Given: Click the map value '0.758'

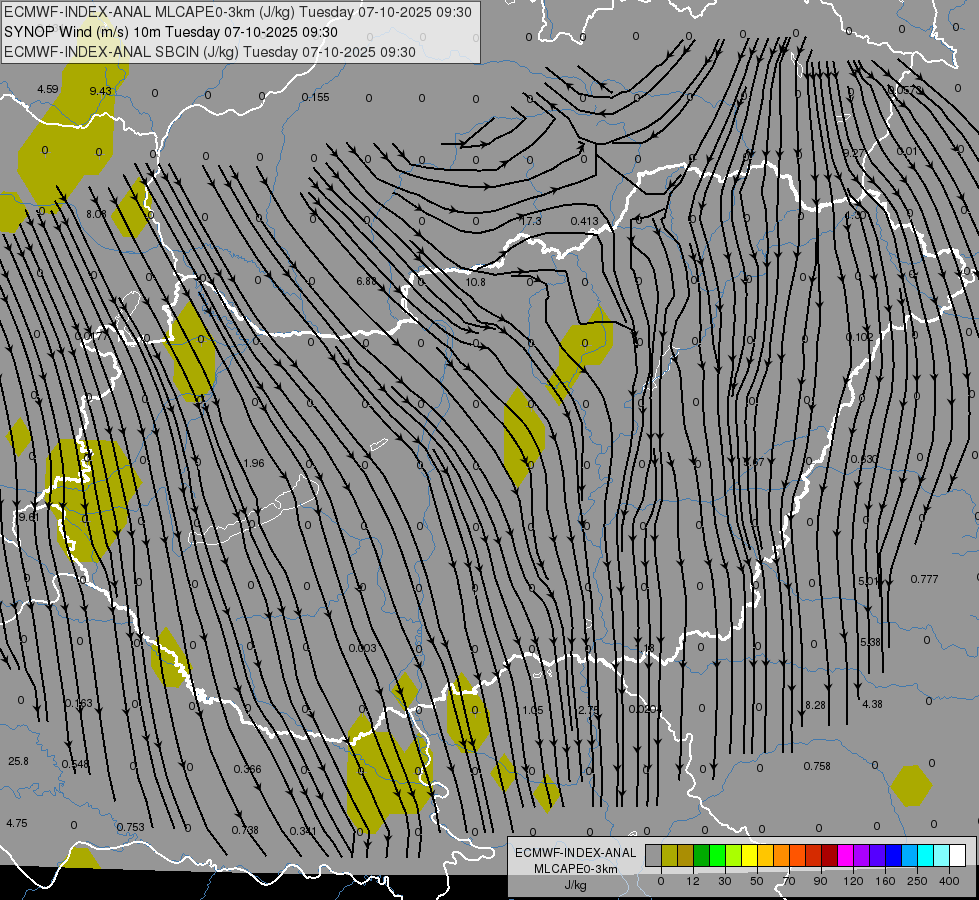Looking at the screenshot, I should click(x=817, y=766).
